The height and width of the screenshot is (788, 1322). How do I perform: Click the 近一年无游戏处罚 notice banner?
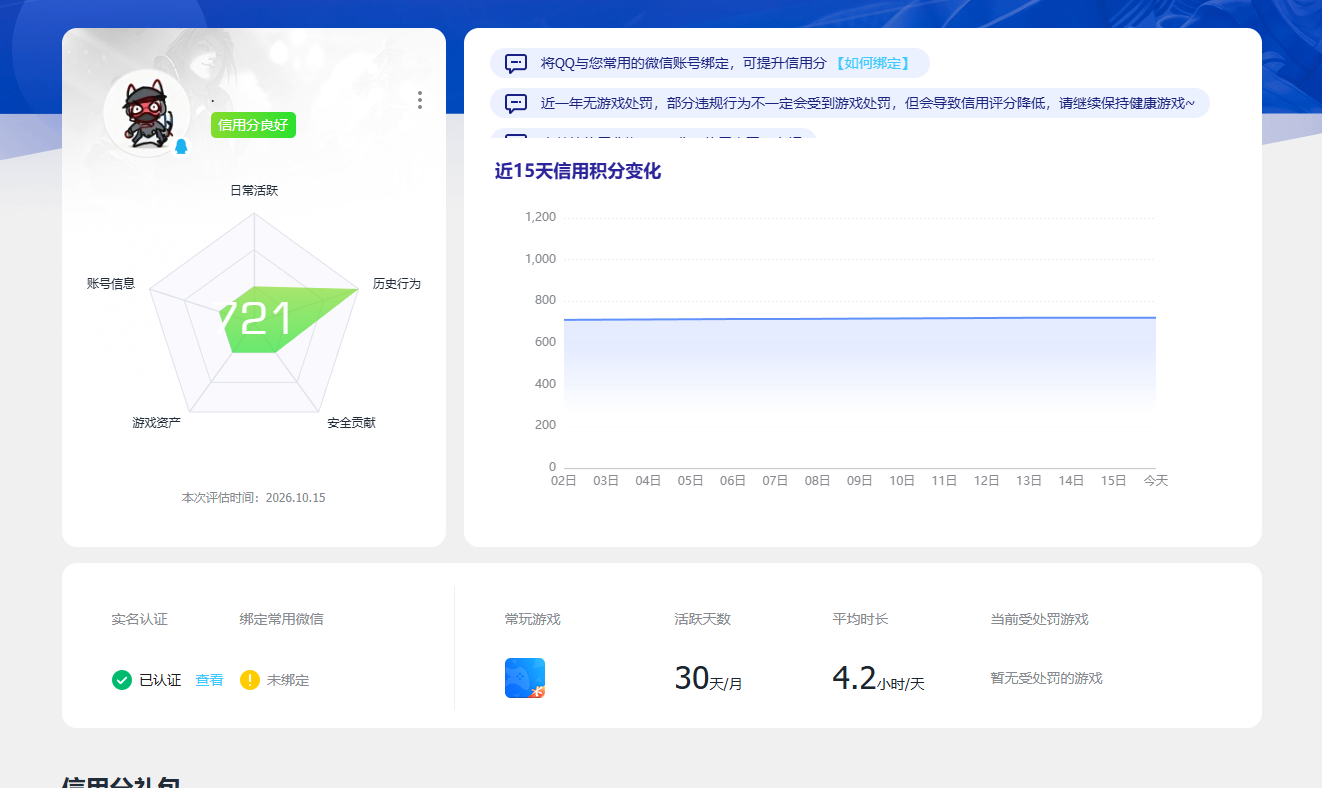[850, 103]
